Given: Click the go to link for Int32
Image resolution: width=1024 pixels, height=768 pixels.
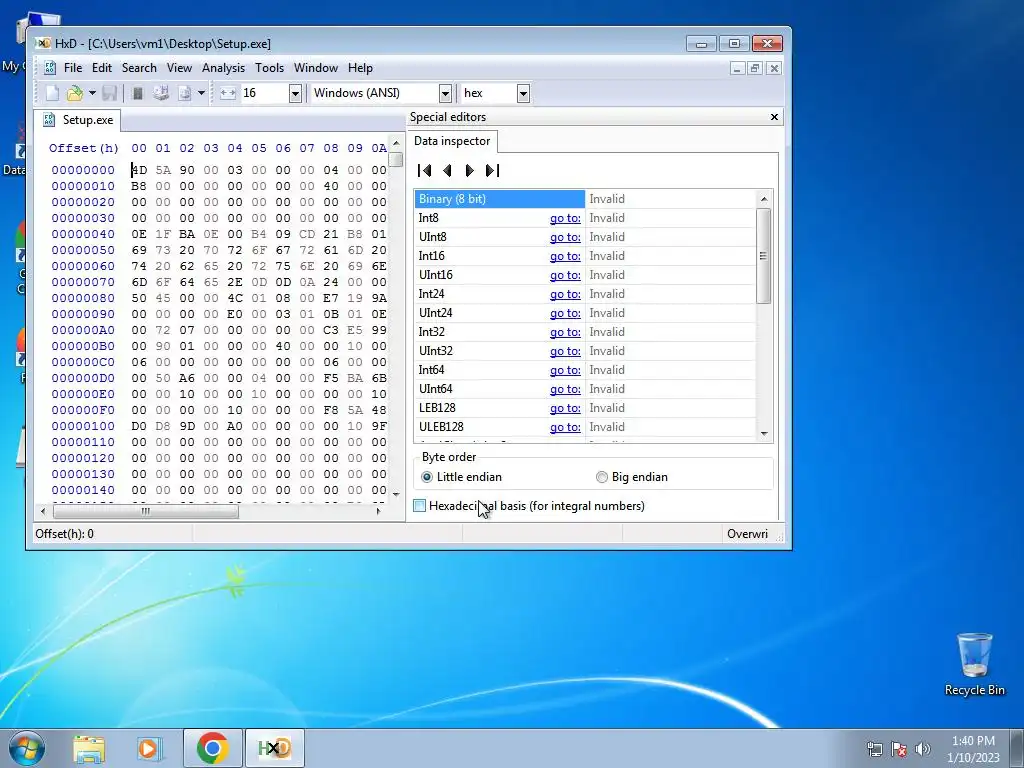Looking at the screenshot, I should [x=565, y=332].
